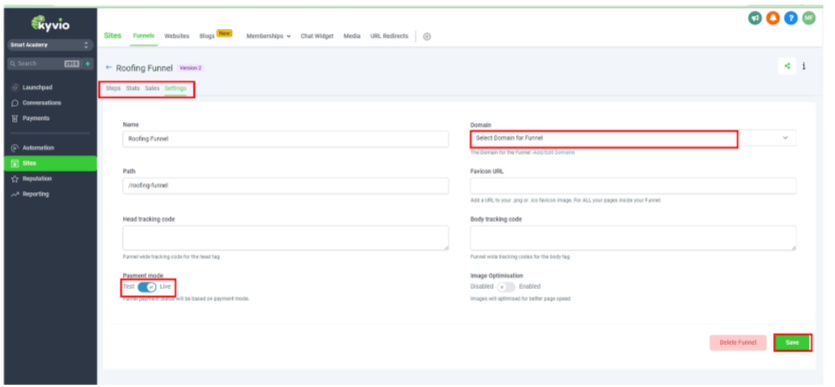Screen dimensions: 835x387
Task: Click the back arrow beside Roofing Funnel
Action: (x=109, y=68)
